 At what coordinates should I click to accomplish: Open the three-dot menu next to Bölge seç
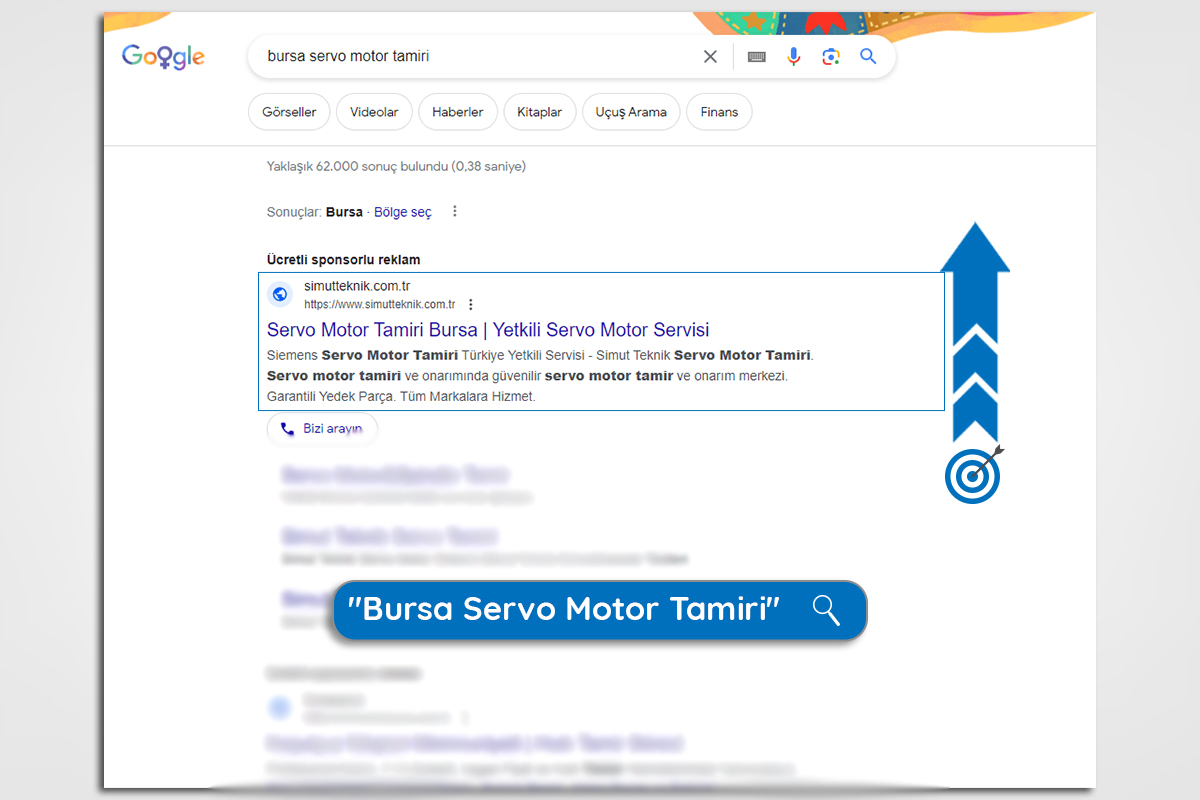click(x=455, y=211)
